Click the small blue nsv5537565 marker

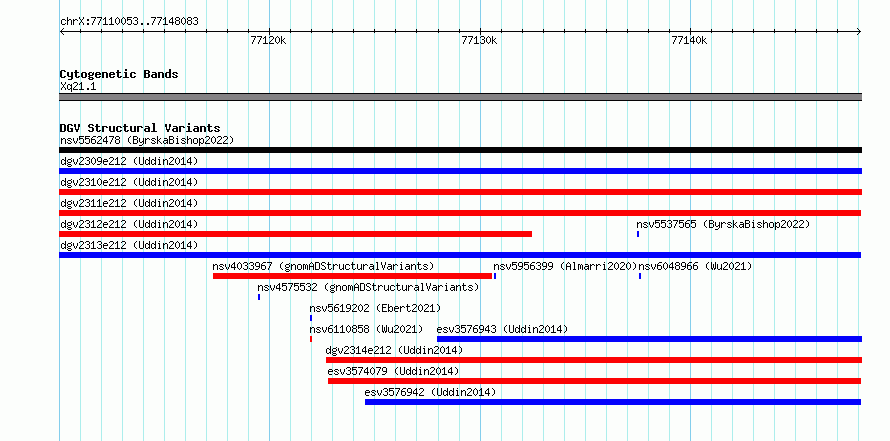[638, 234]
